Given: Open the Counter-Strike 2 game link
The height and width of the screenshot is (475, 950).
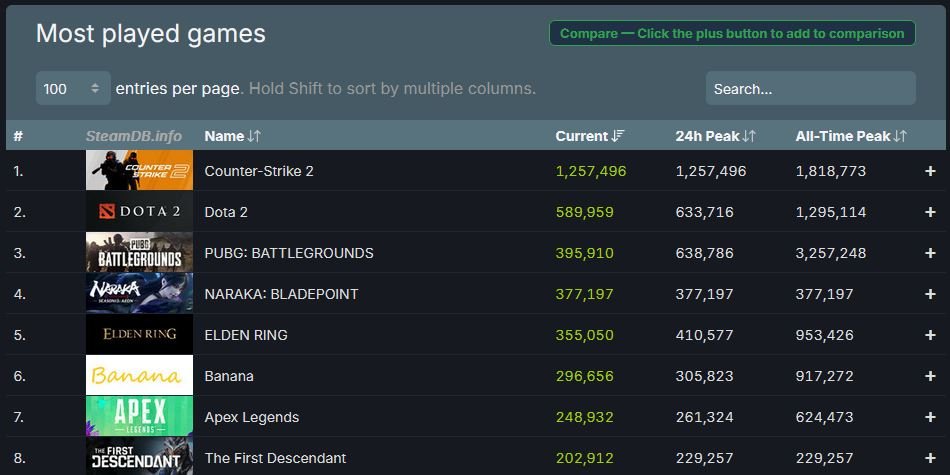Looking at the screenshot, I should [x=259, y=171].
